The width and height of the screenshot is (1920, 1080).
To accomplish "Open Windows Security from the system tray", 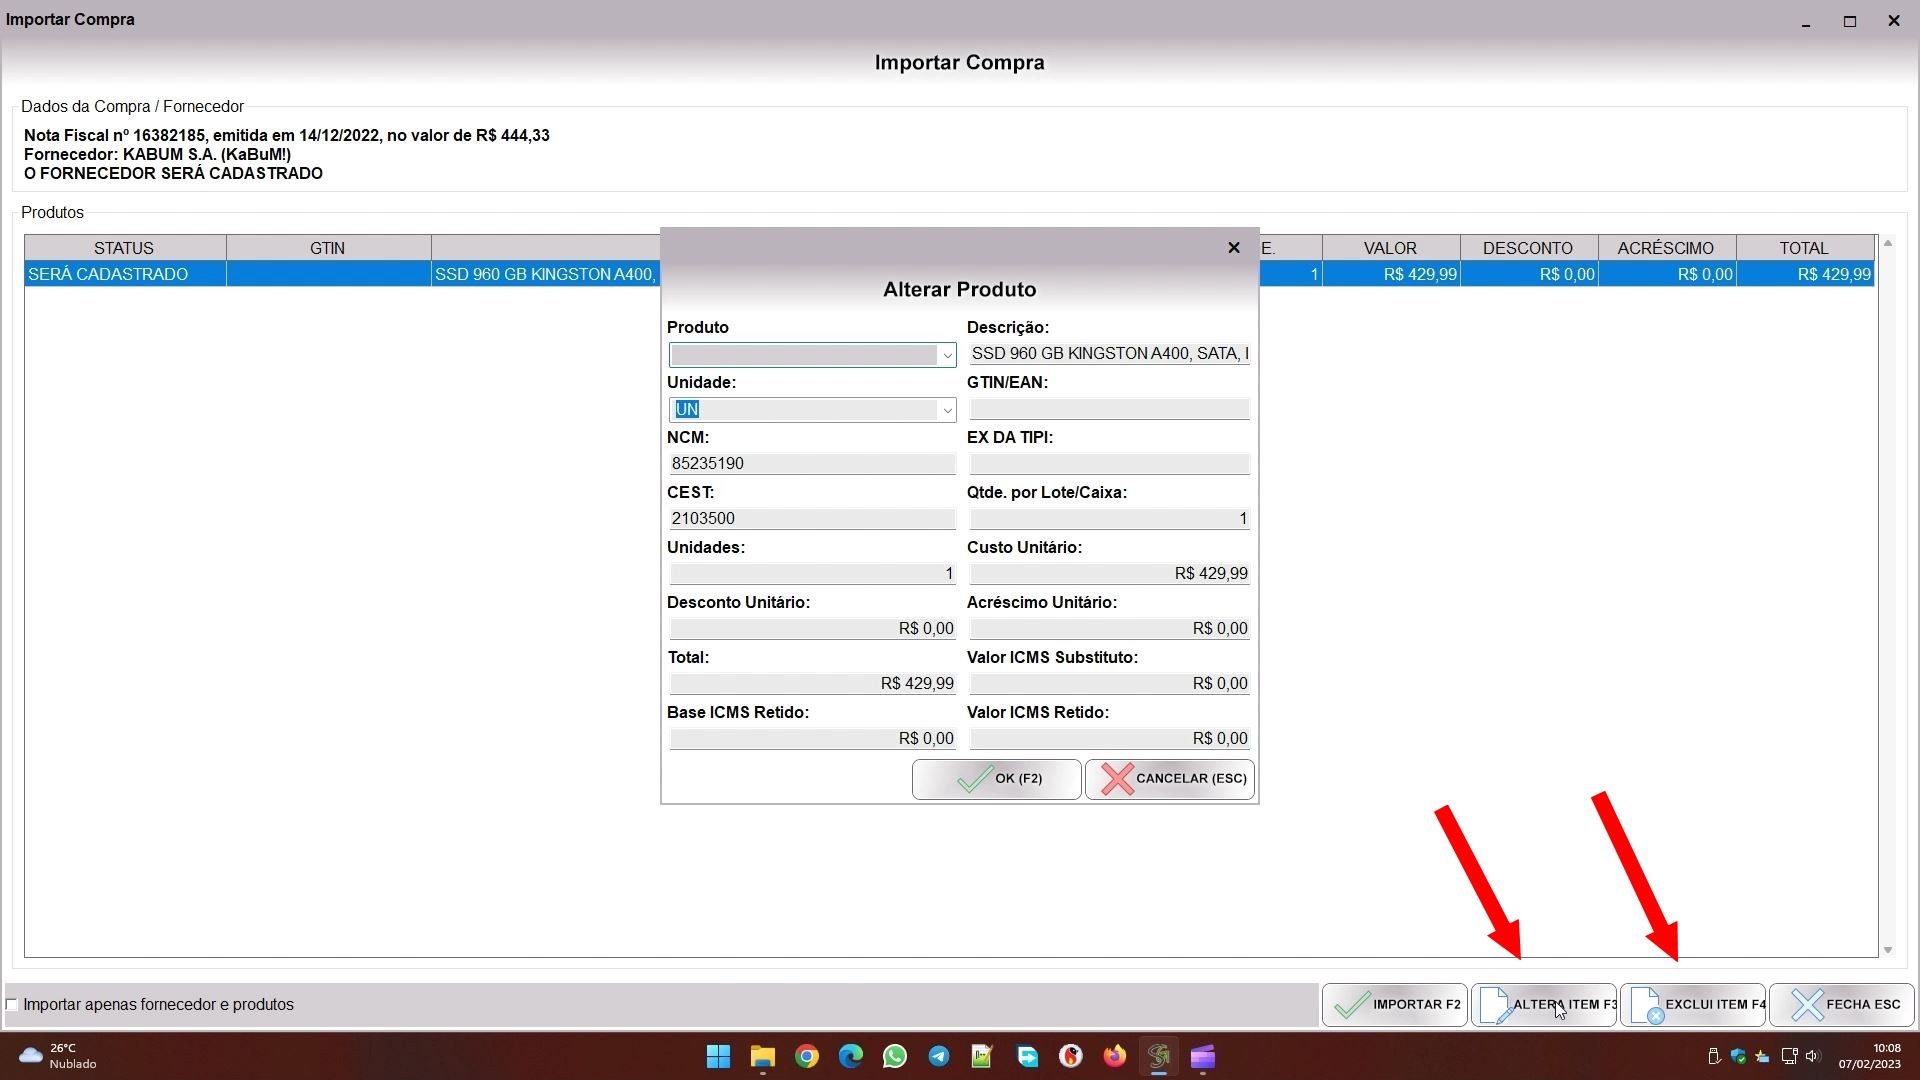I will [x=1738, y=1056].
